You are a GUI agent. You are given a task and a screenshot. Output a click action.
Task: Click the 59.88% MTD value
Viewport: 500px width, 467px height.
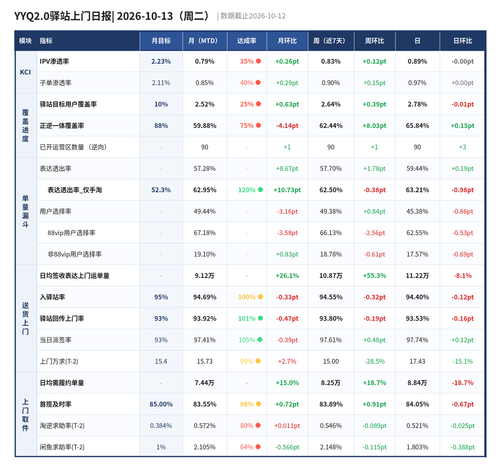click(x=205, y=126)
